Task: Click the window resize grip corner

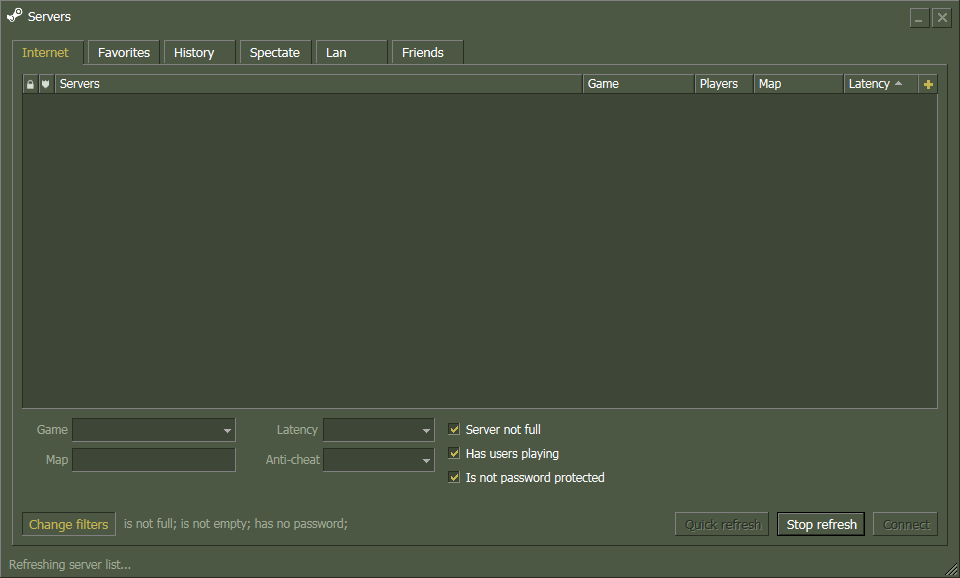Action: click(952, 570)
